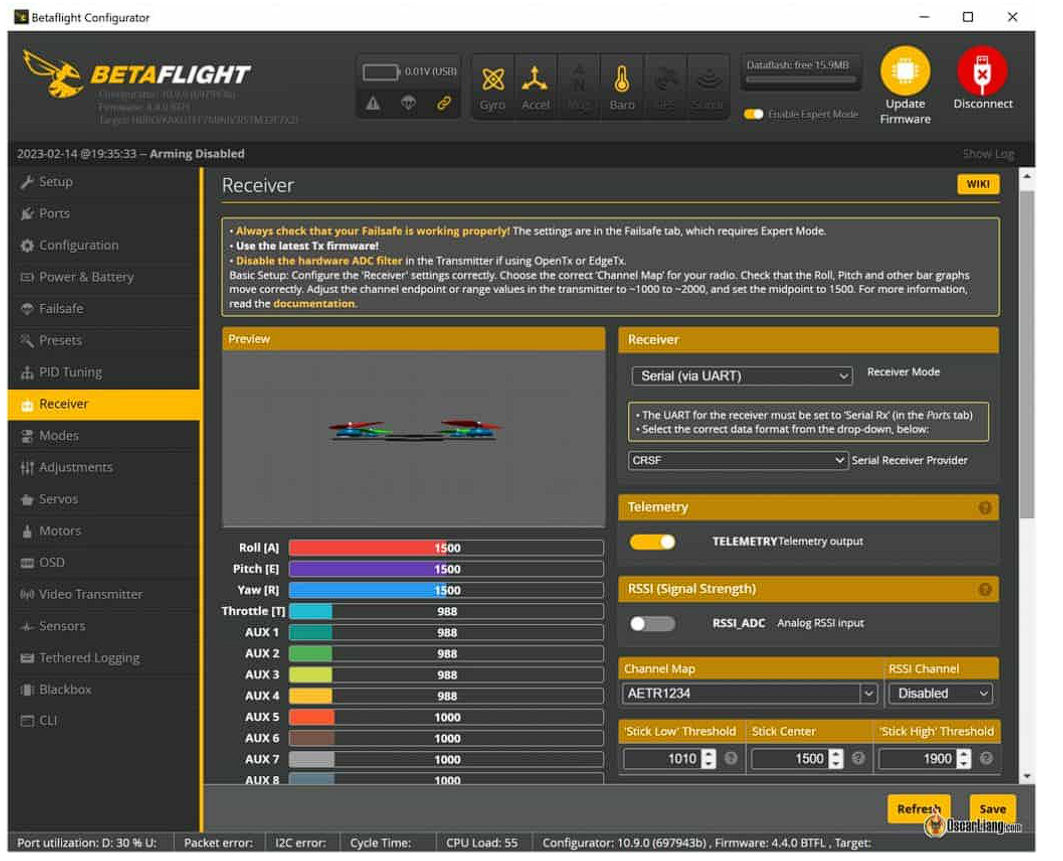Click the Stick Low Threshold input field
The width and height of the screenshot is (1063, 861).
tap(662, 759)
